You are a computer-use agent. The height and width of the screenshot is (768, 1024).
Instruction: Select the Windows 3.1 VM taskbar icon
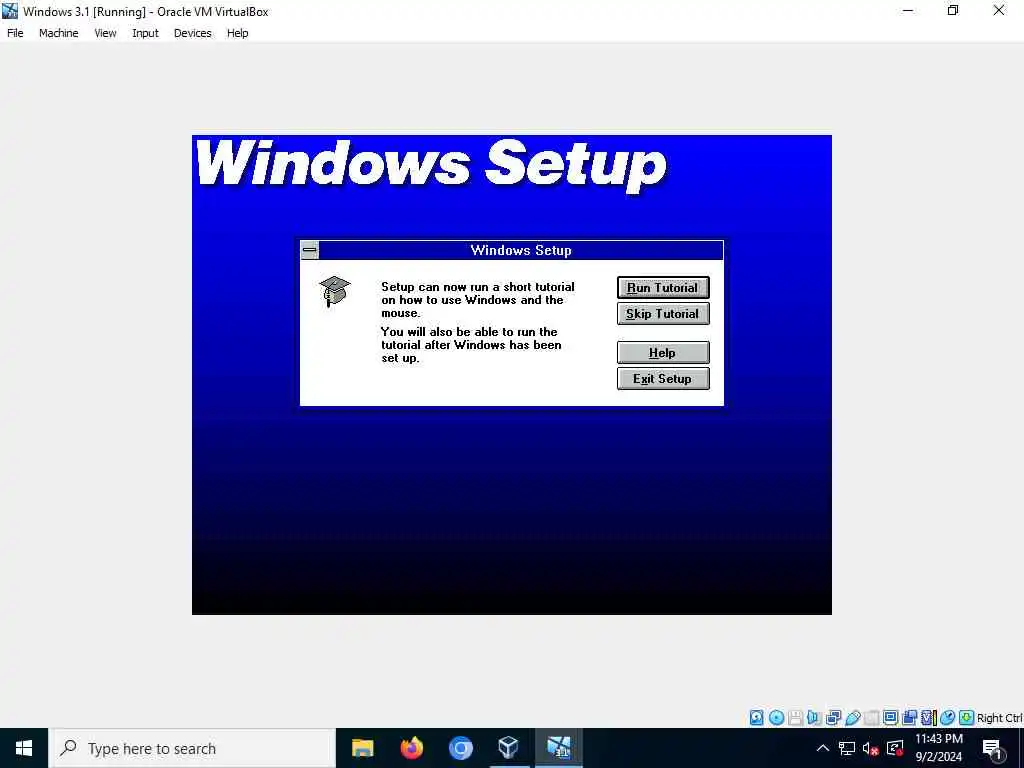coord(559,748)
